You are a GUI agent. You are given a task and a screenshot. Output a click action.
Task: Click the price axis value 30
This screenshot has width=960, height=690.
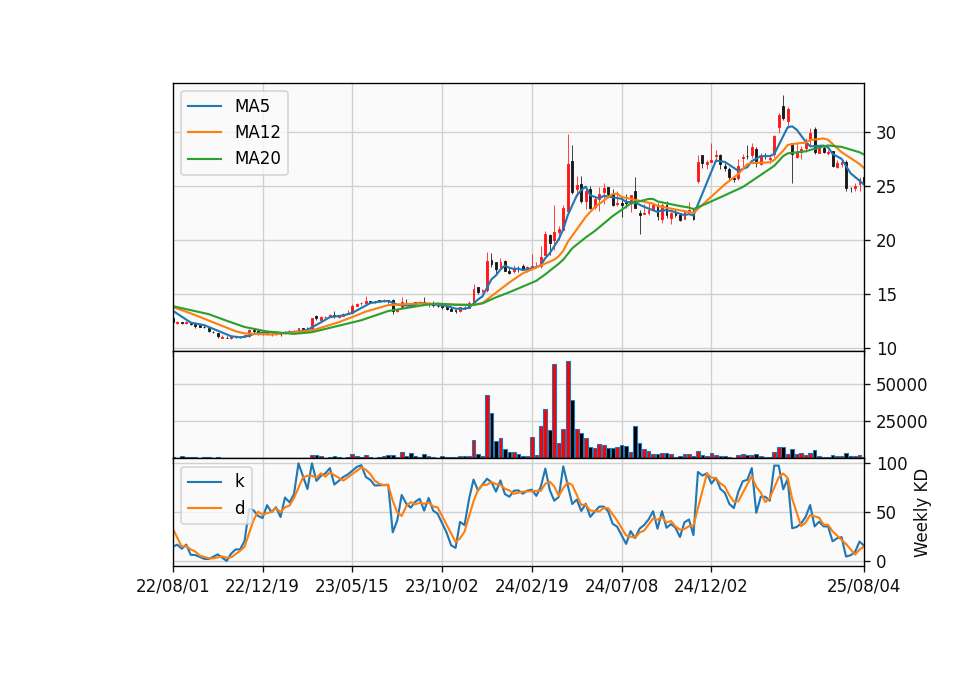(886, 133)
